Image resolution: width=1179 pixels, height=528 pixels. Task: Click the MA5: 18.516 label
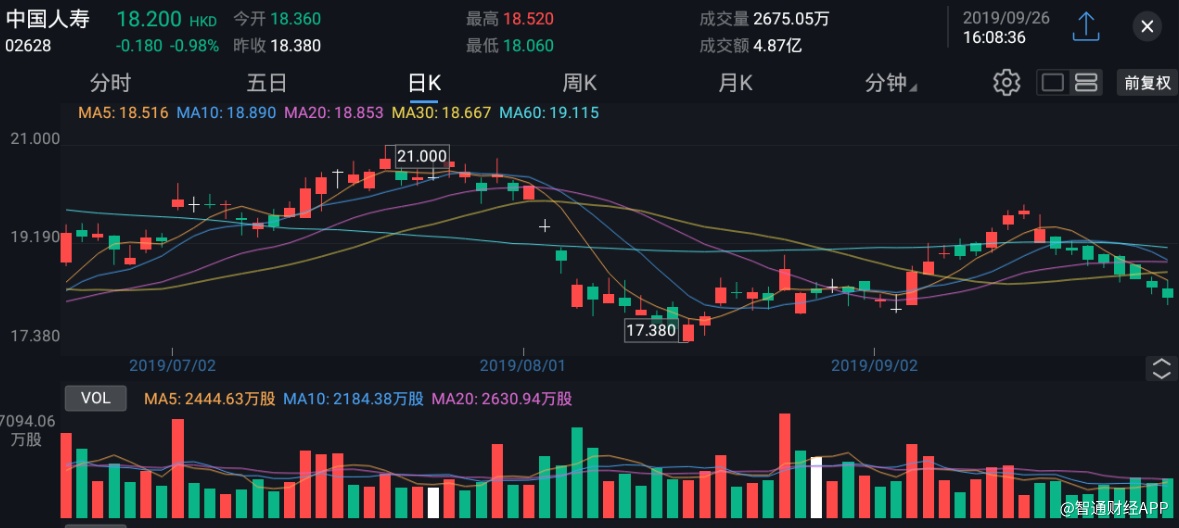[x=123, y=114]
